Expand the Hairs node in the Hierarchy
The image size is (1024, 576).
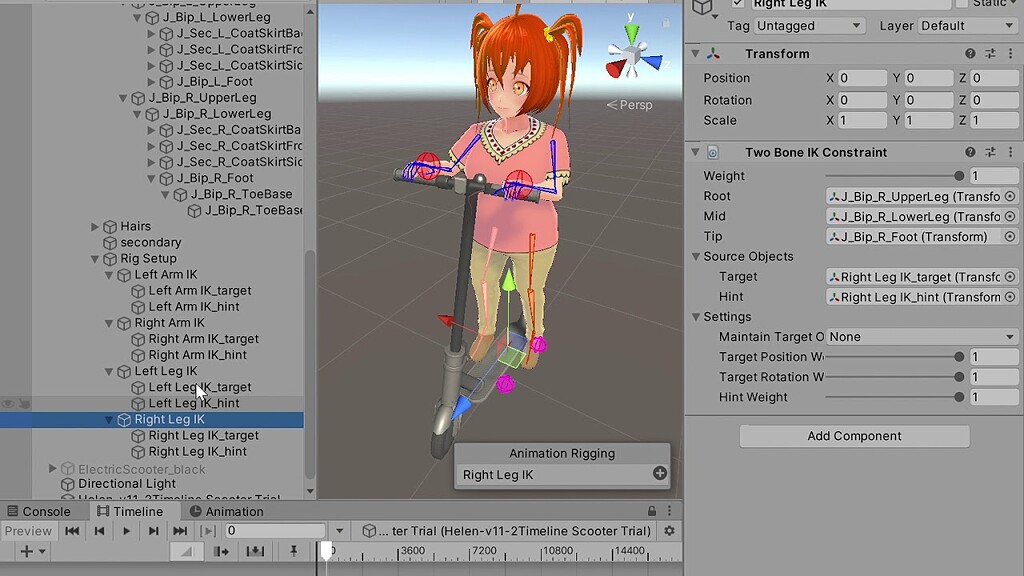(95, 226)
